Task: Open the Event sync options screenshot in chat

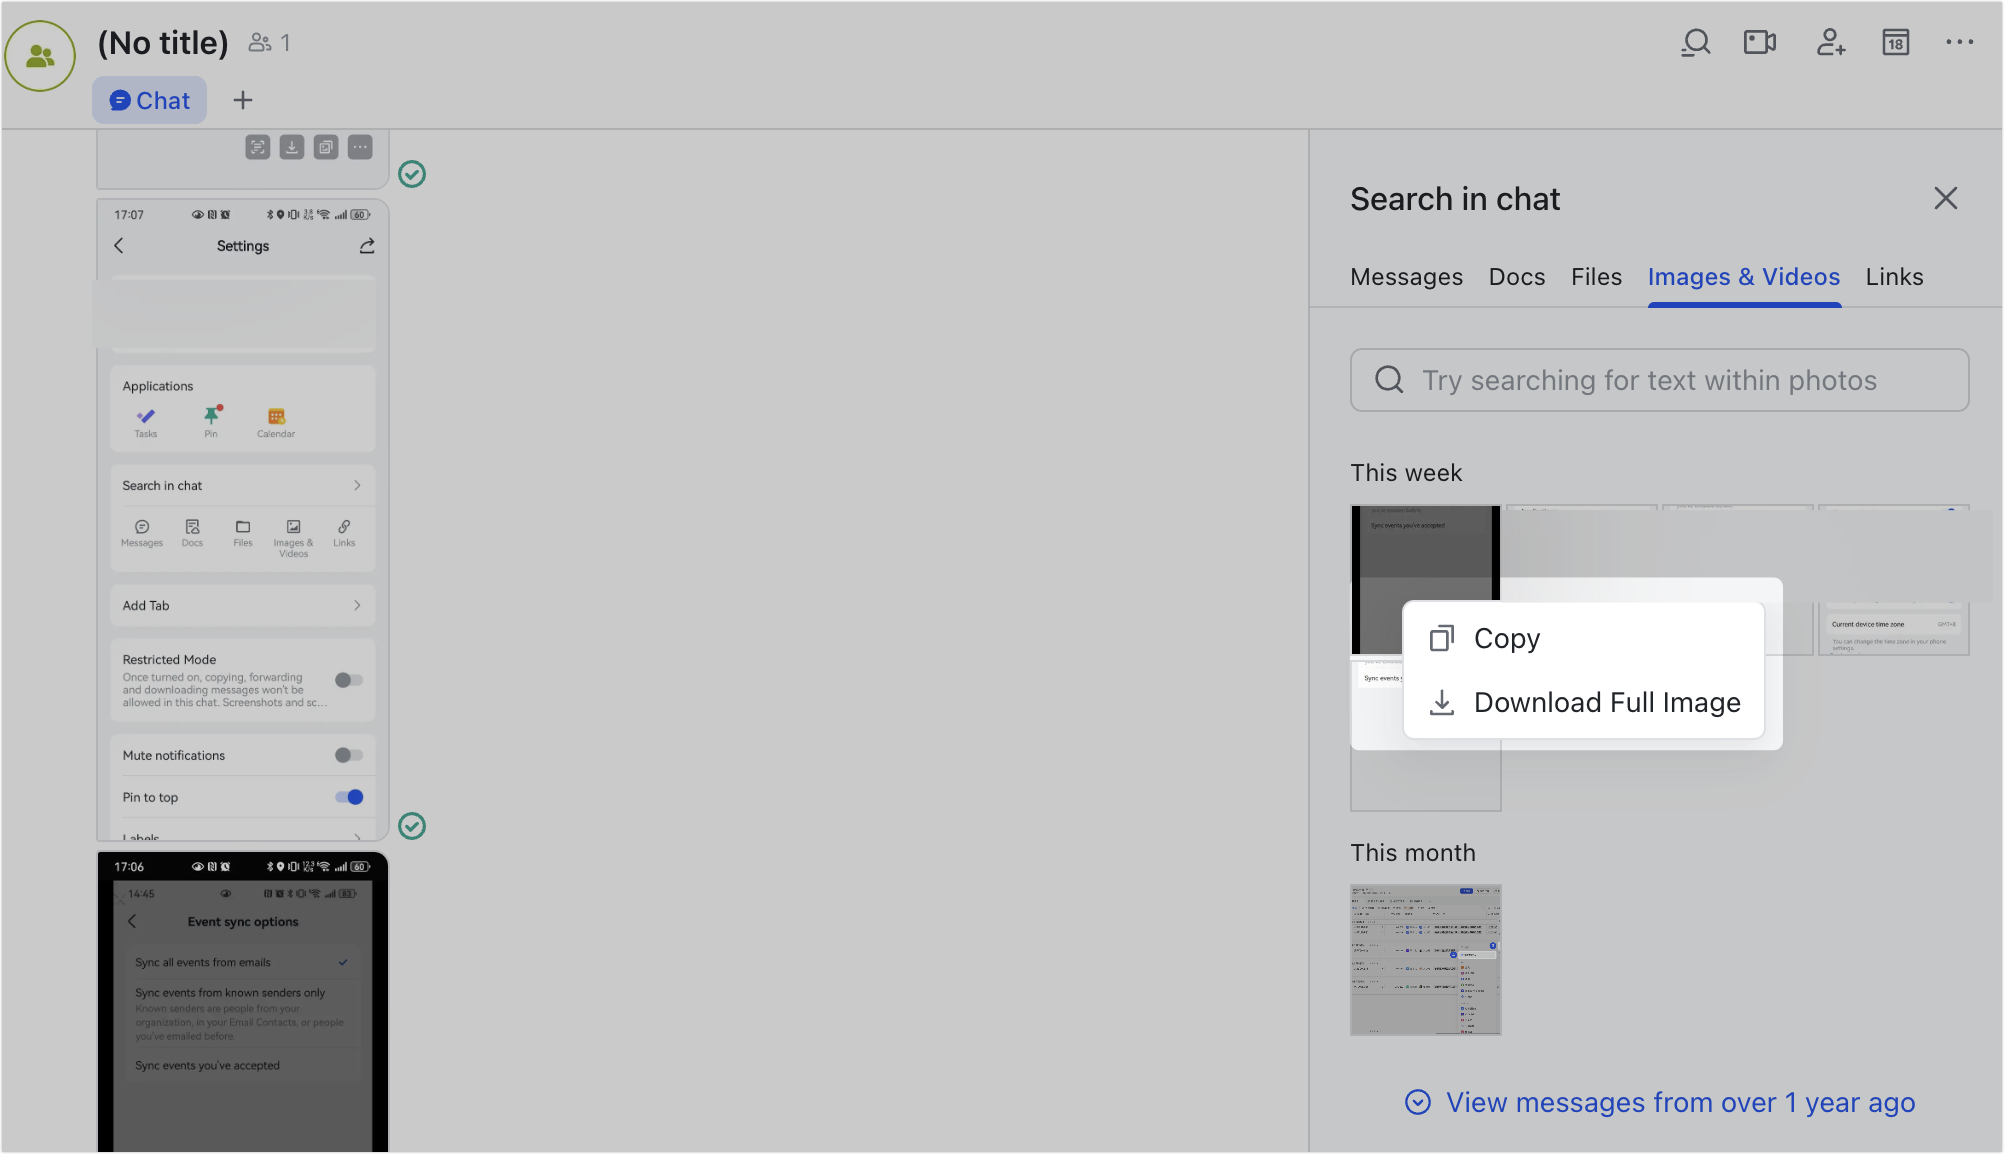Action: coord(243,1002)
